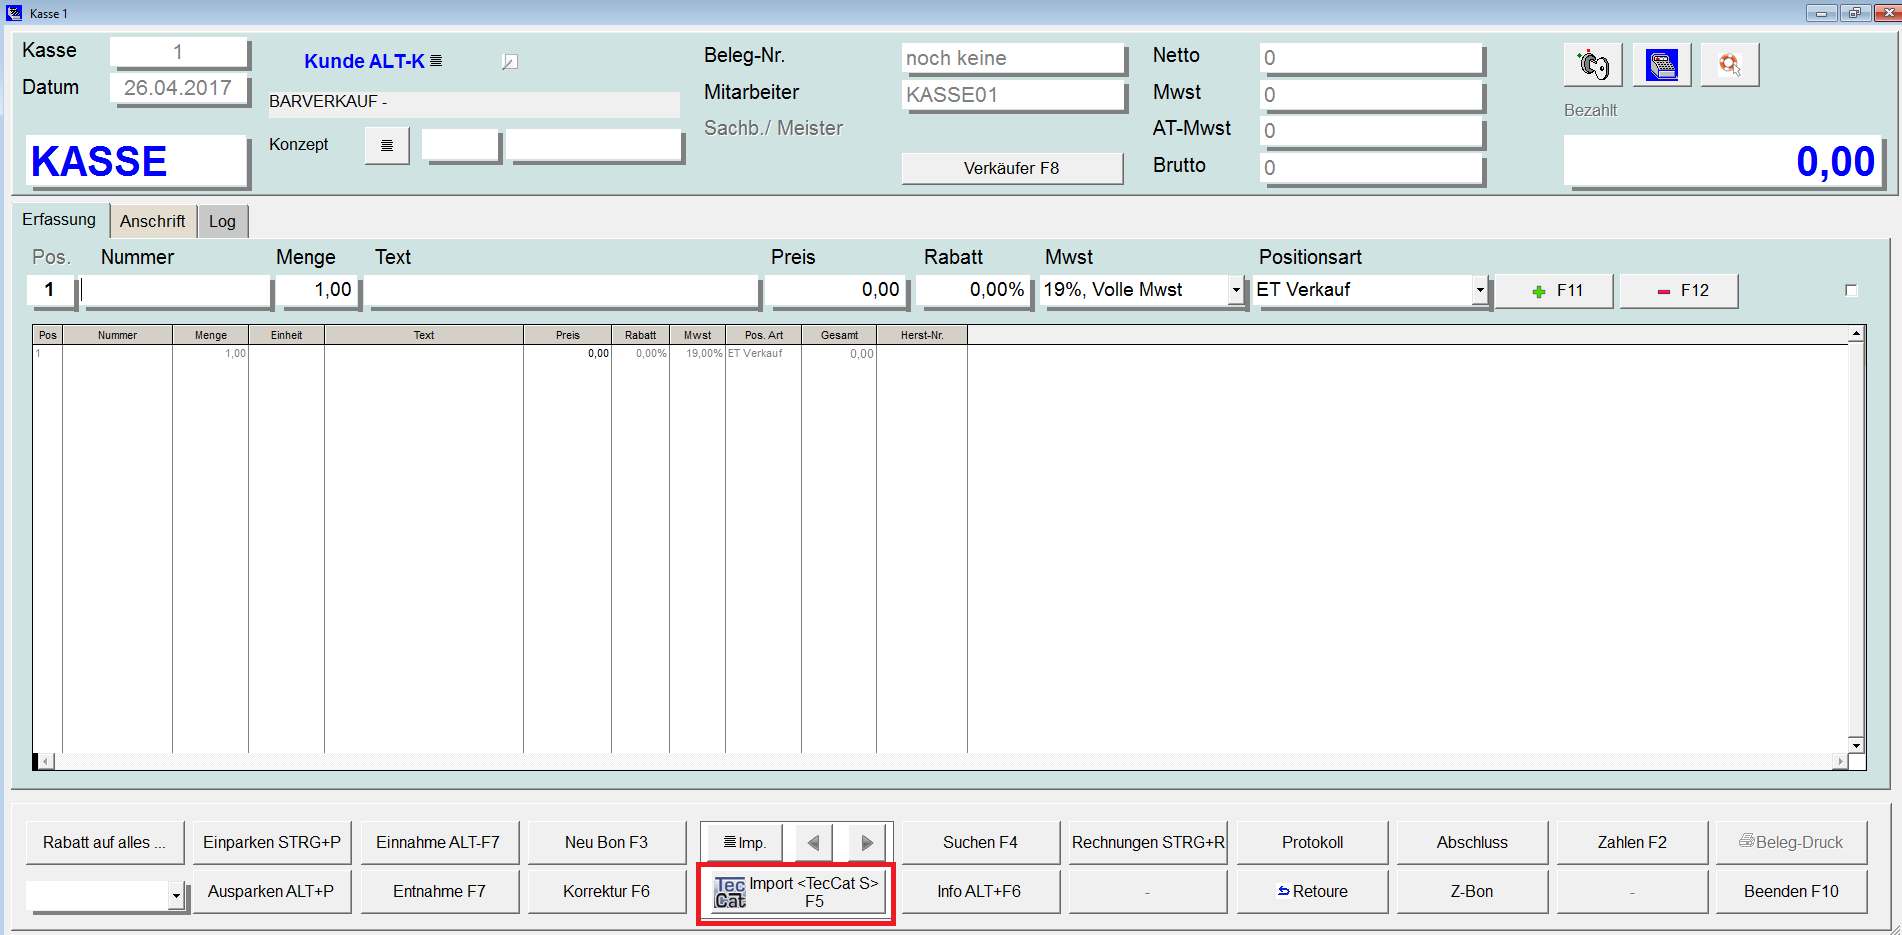
Task: Click the Protokoll button
Action: tap(1312, 843)
